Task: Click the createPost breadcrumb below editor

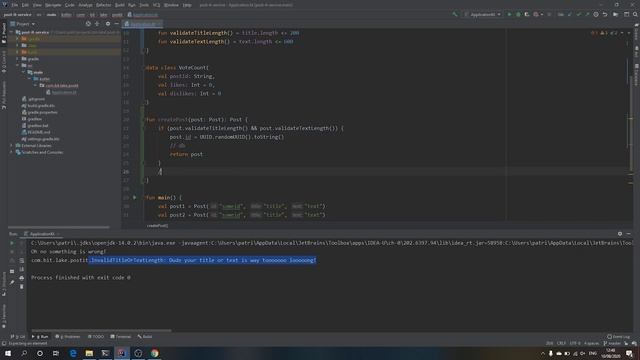Action: pyautogui.click(x=157, y=225)
